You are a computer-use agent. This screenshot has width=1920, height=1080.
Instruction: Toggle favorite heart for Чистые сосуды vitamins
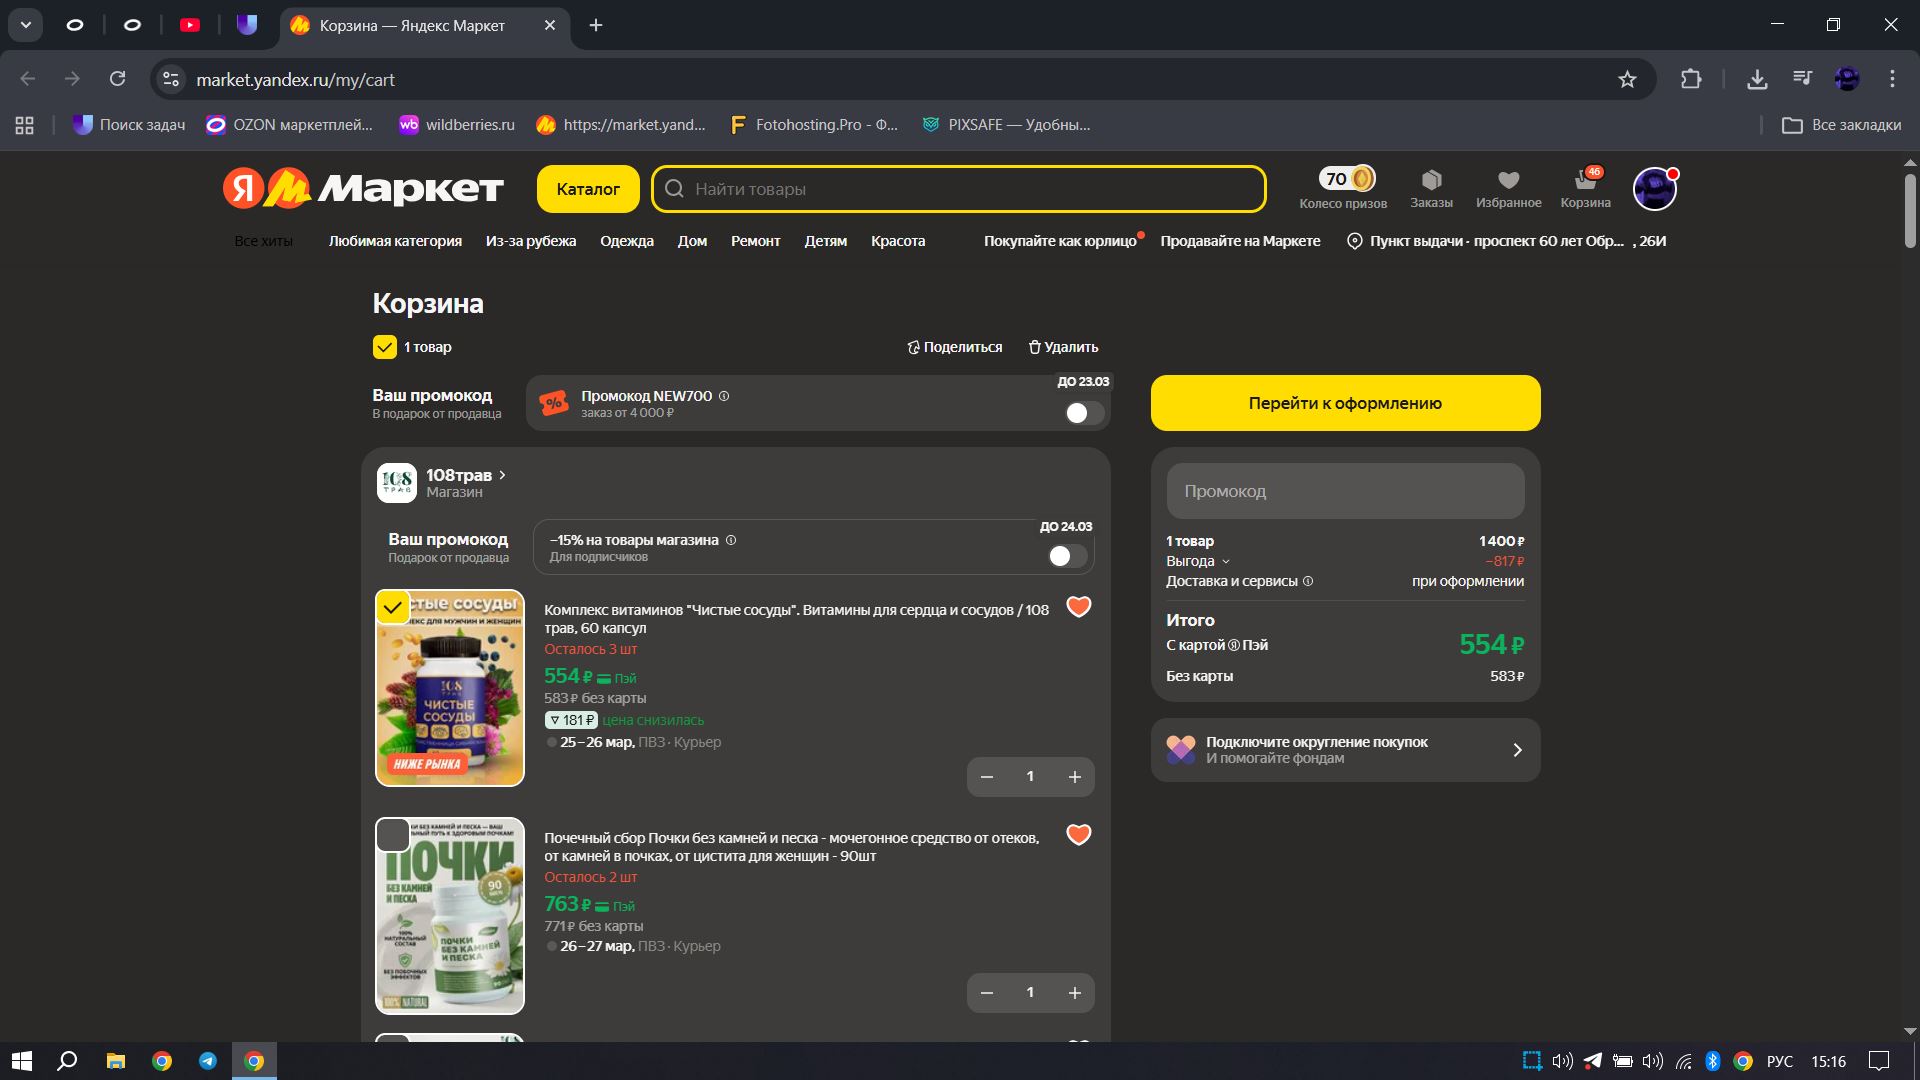(1078, 607)
